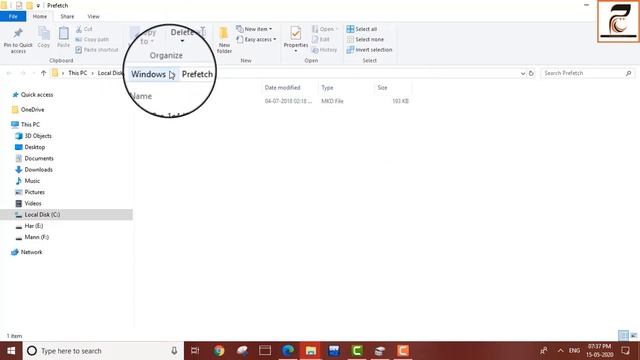The width and height of the screenshot is (640, 360).
Task: Click the Edit ribbon button
Action: coord(321,39)
